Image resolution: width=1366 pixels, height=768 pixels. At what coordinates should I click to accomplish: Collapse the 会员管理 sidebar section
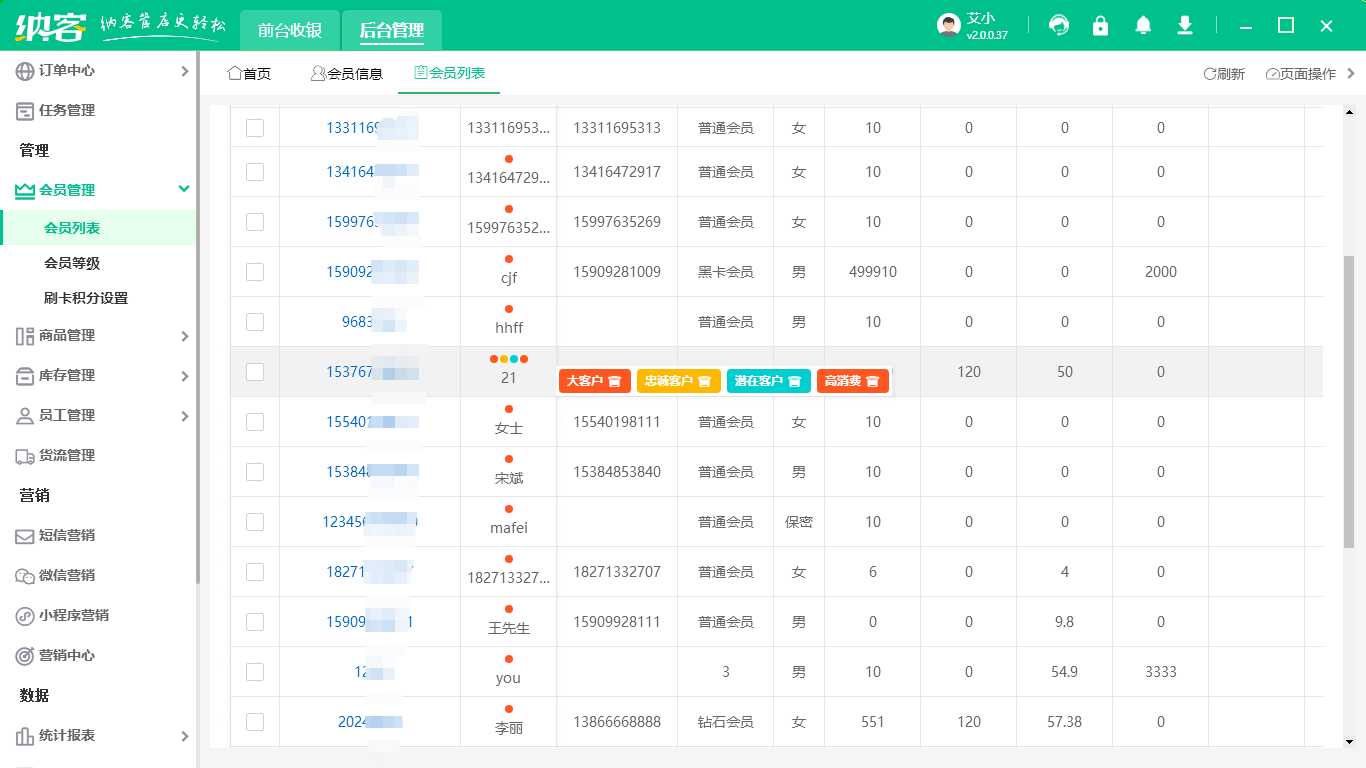(183, 190)
